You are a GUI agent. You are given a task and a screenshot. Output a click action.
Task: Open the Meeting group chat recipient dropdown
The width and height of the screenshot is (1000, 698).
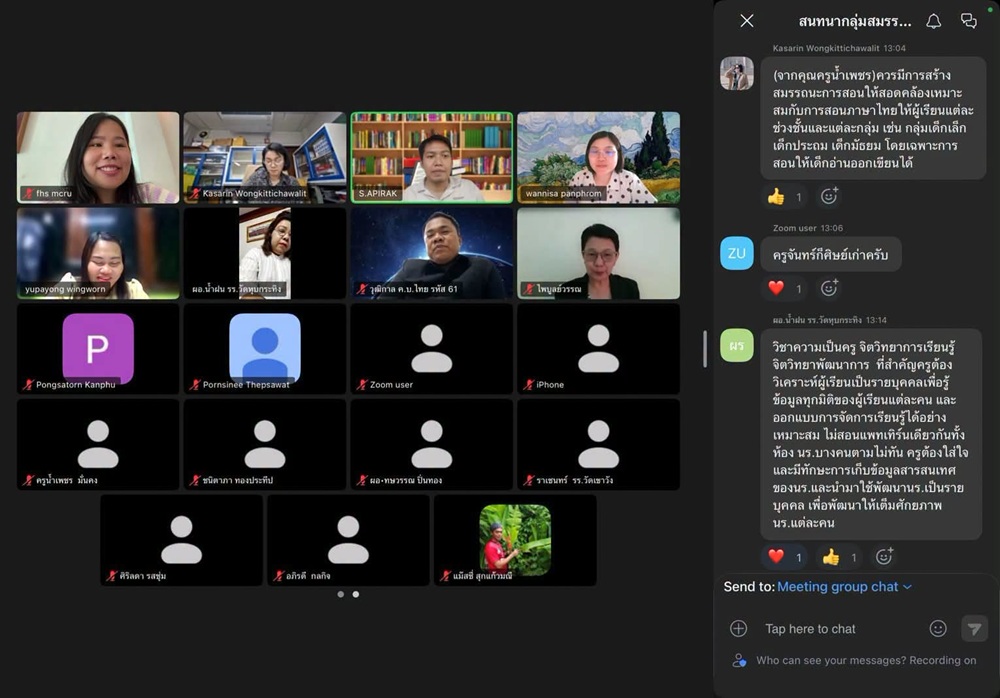click(844, 586)
